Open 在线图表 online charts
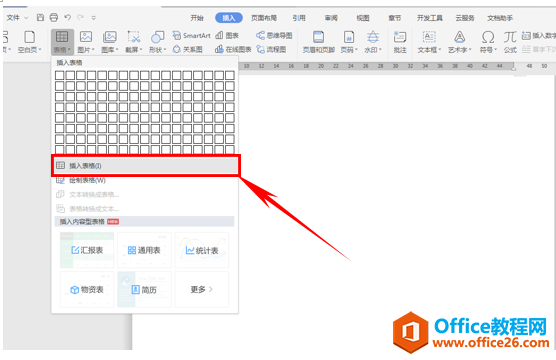 point(233,49)
